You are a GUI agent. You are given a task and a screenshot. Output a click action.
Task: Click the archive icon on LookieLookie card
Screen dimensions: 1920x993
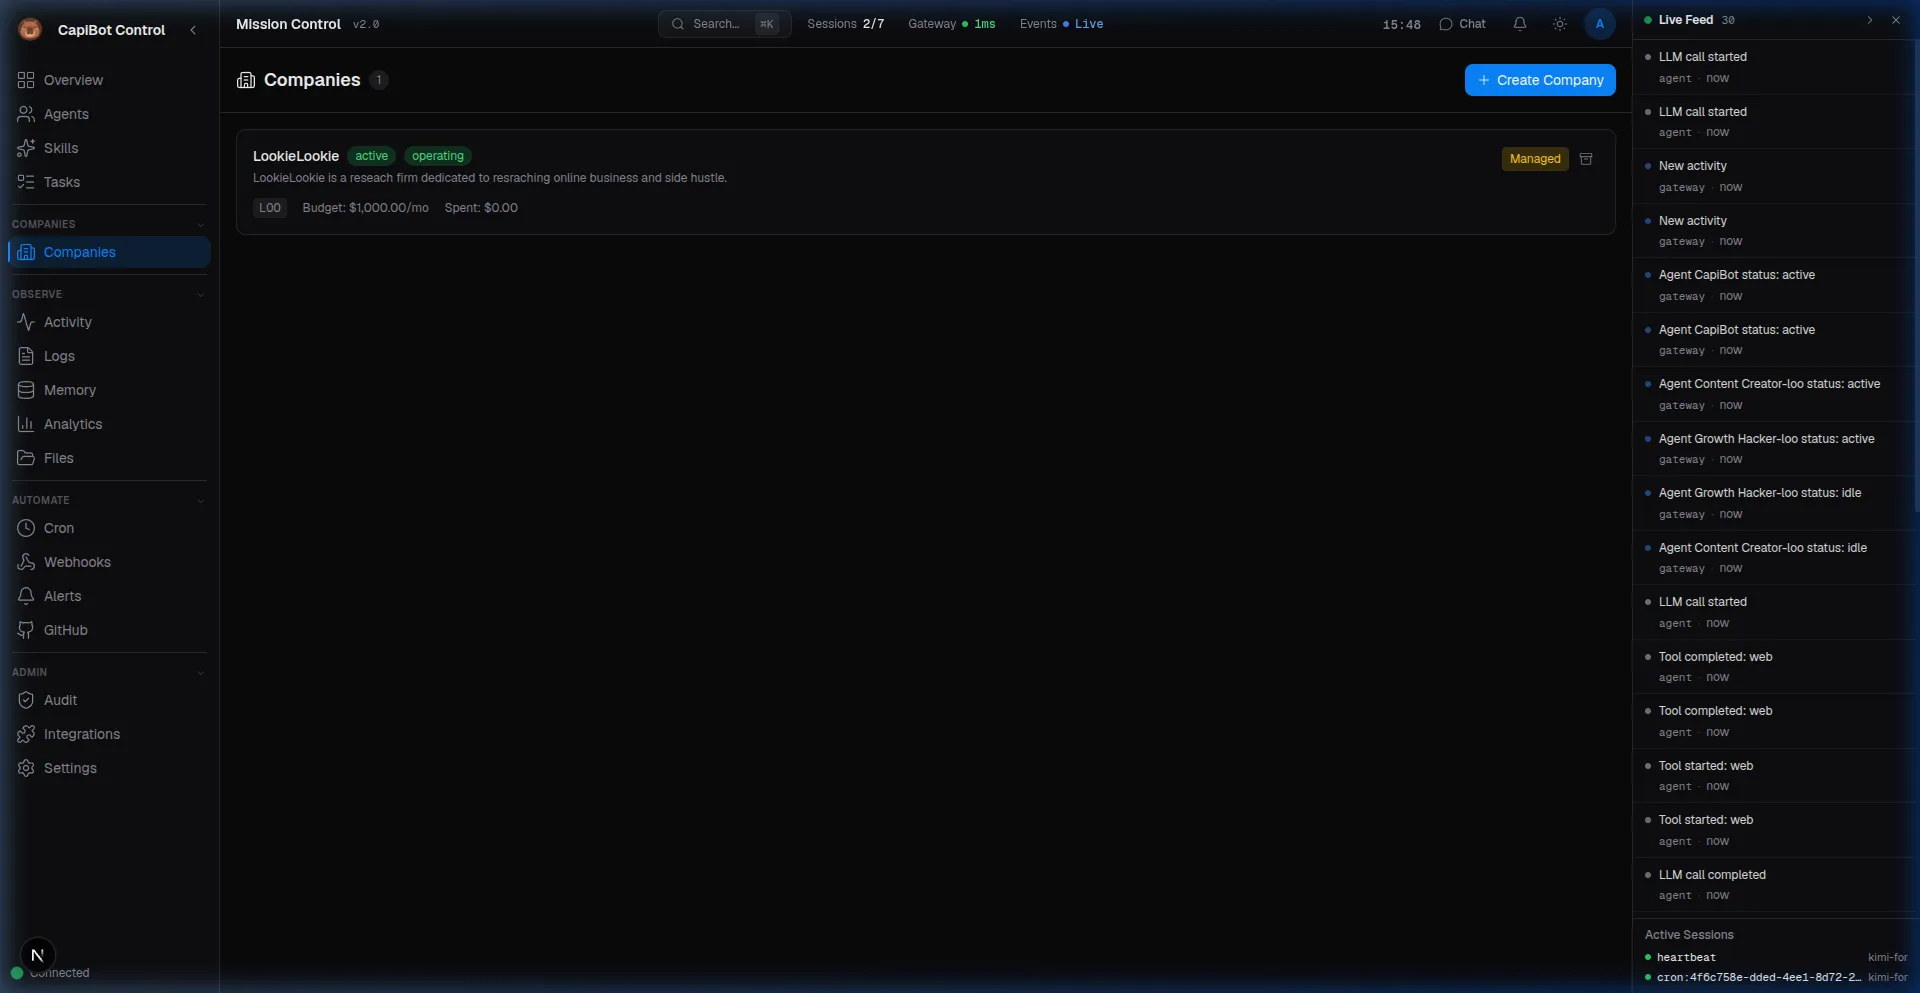pyautogui.click(x=1585, y=159)
